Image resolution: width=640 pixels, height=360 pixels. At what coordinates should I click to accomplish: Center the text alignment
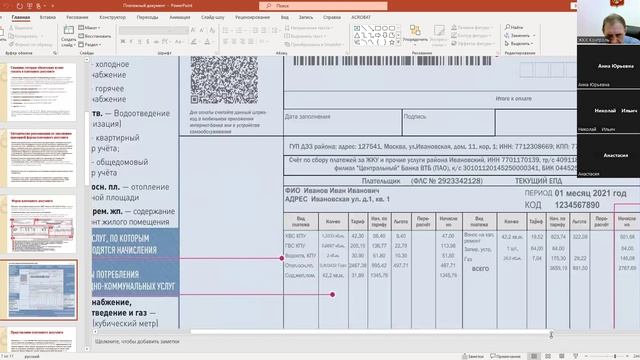click(234, 42)
